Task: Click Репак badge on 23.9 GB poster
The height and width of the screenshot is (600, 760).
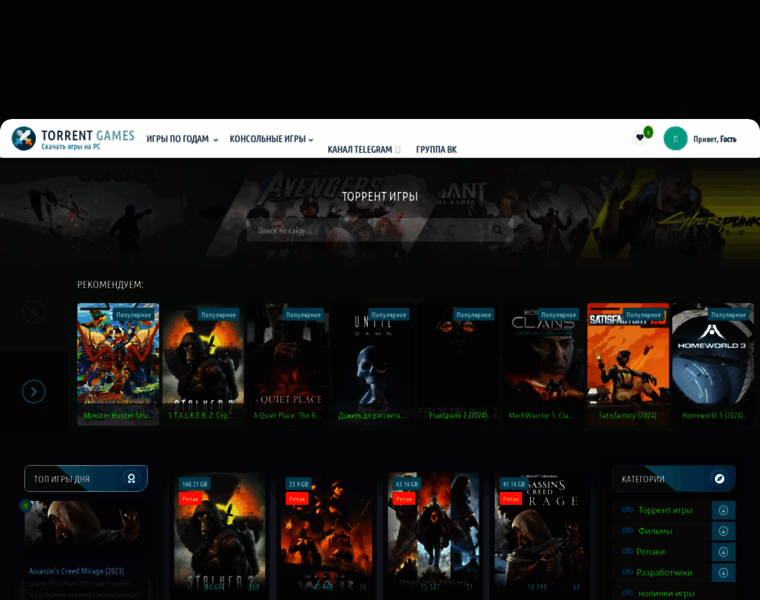Action: tap(297, 499)
